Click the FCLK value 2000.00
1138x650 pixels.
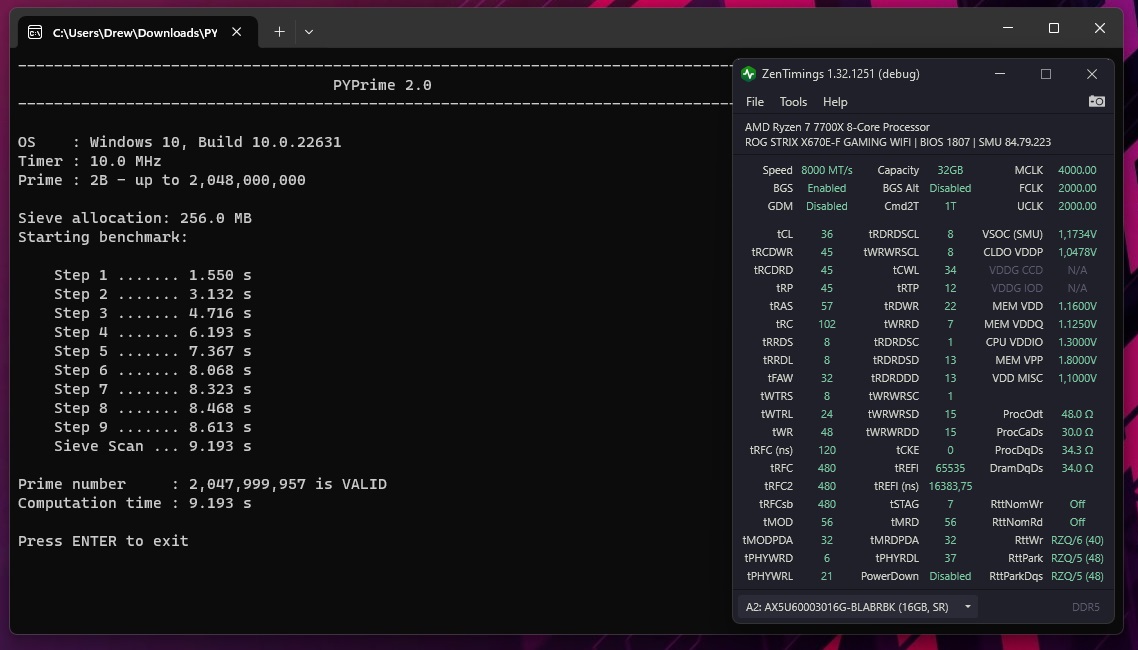pos(1077,188)
